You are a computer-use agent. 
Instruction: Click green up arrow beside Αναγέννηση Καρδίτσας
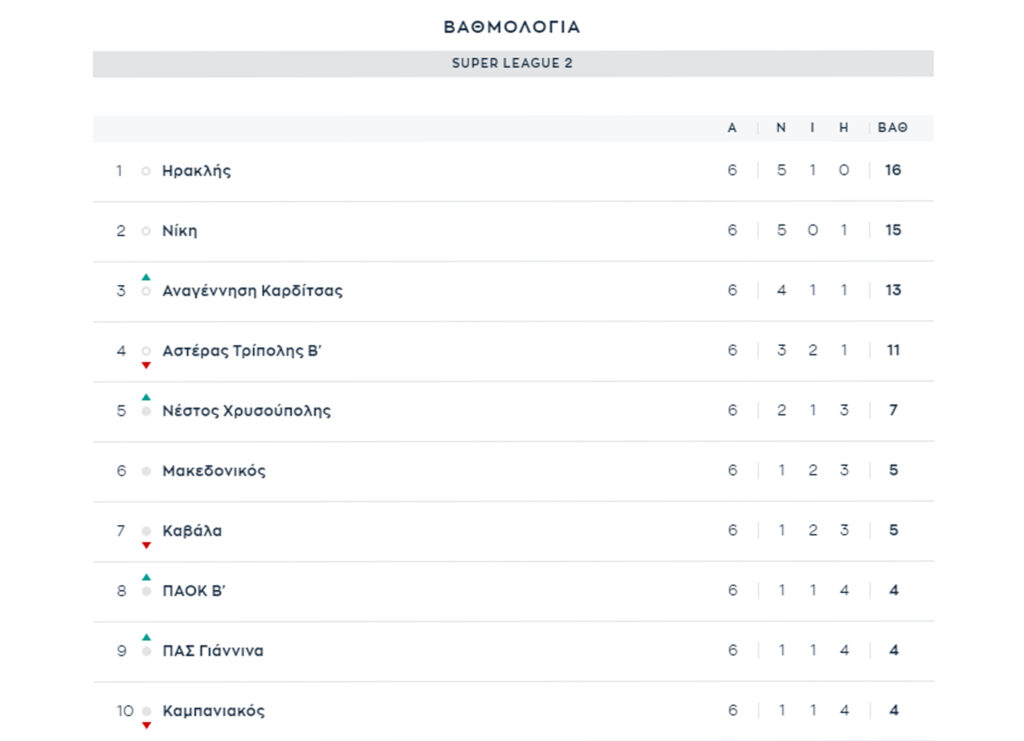(146, 277)
